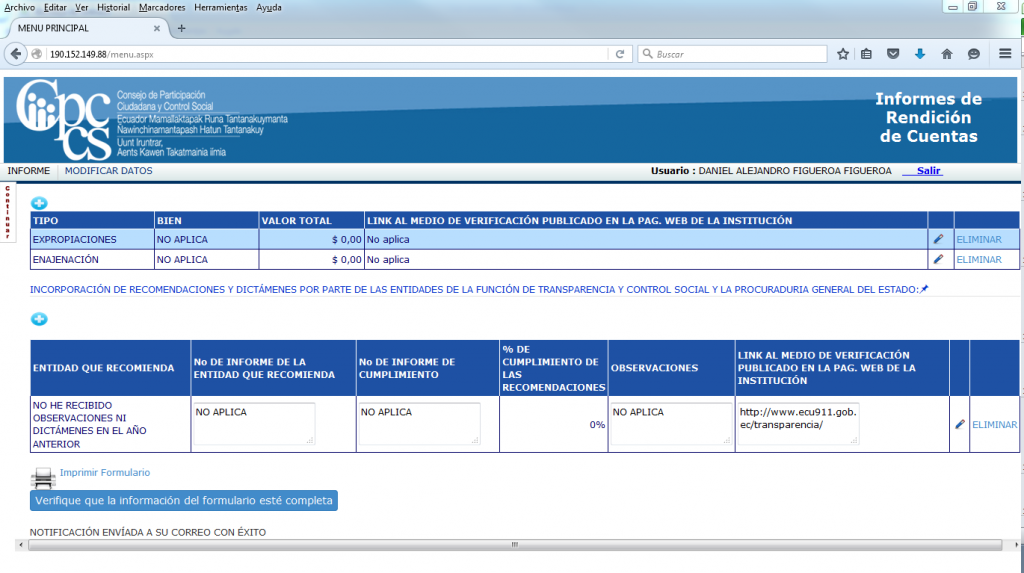Reload the page using refresh button
This screenshot has width=1024, height=573.
pos(620,54)
